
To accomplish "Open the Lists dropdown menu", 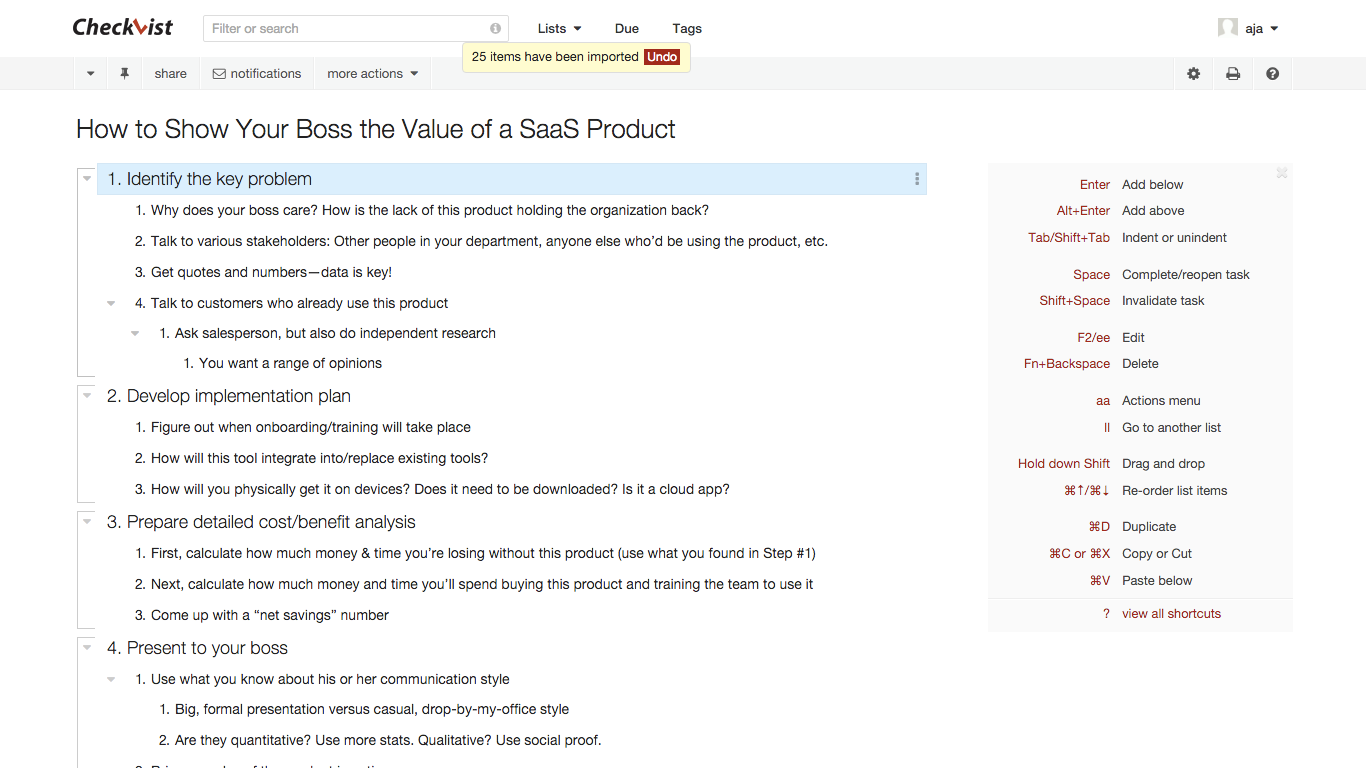I will [x=559, y=29].
